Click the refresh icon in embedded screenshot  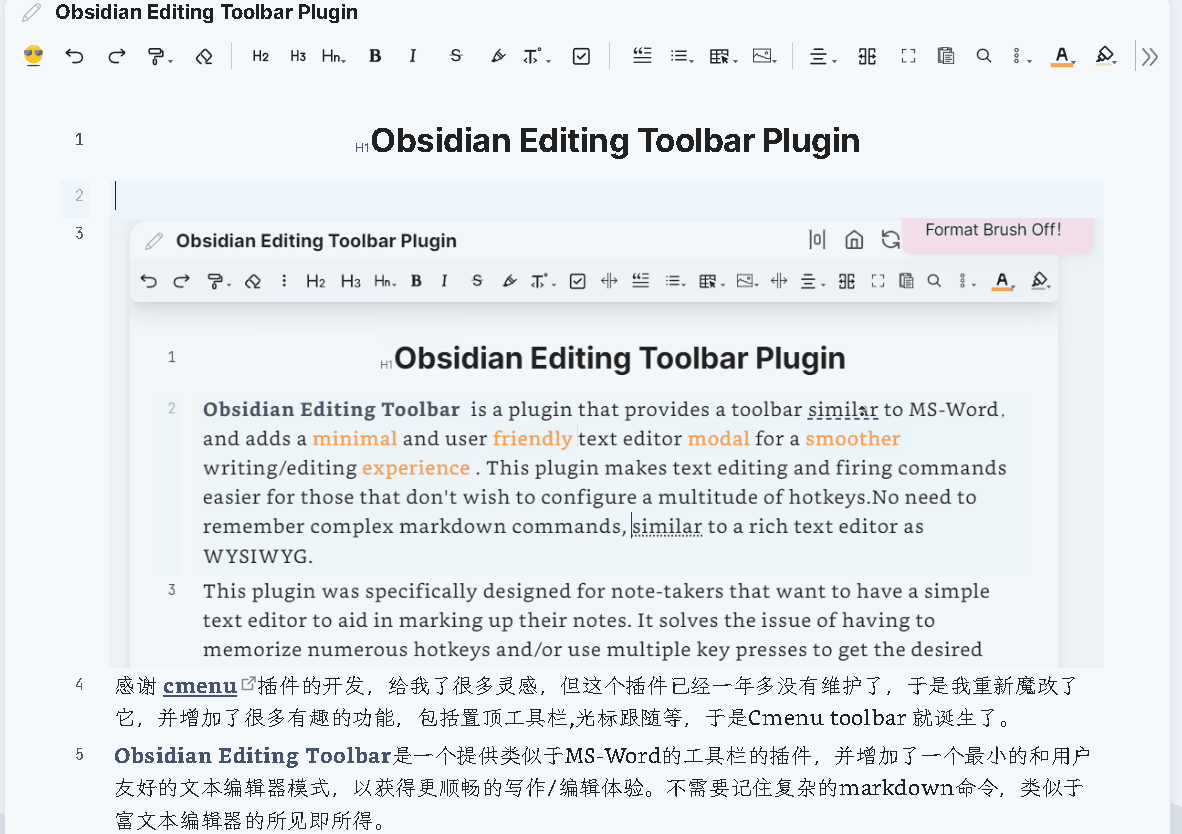890,240
